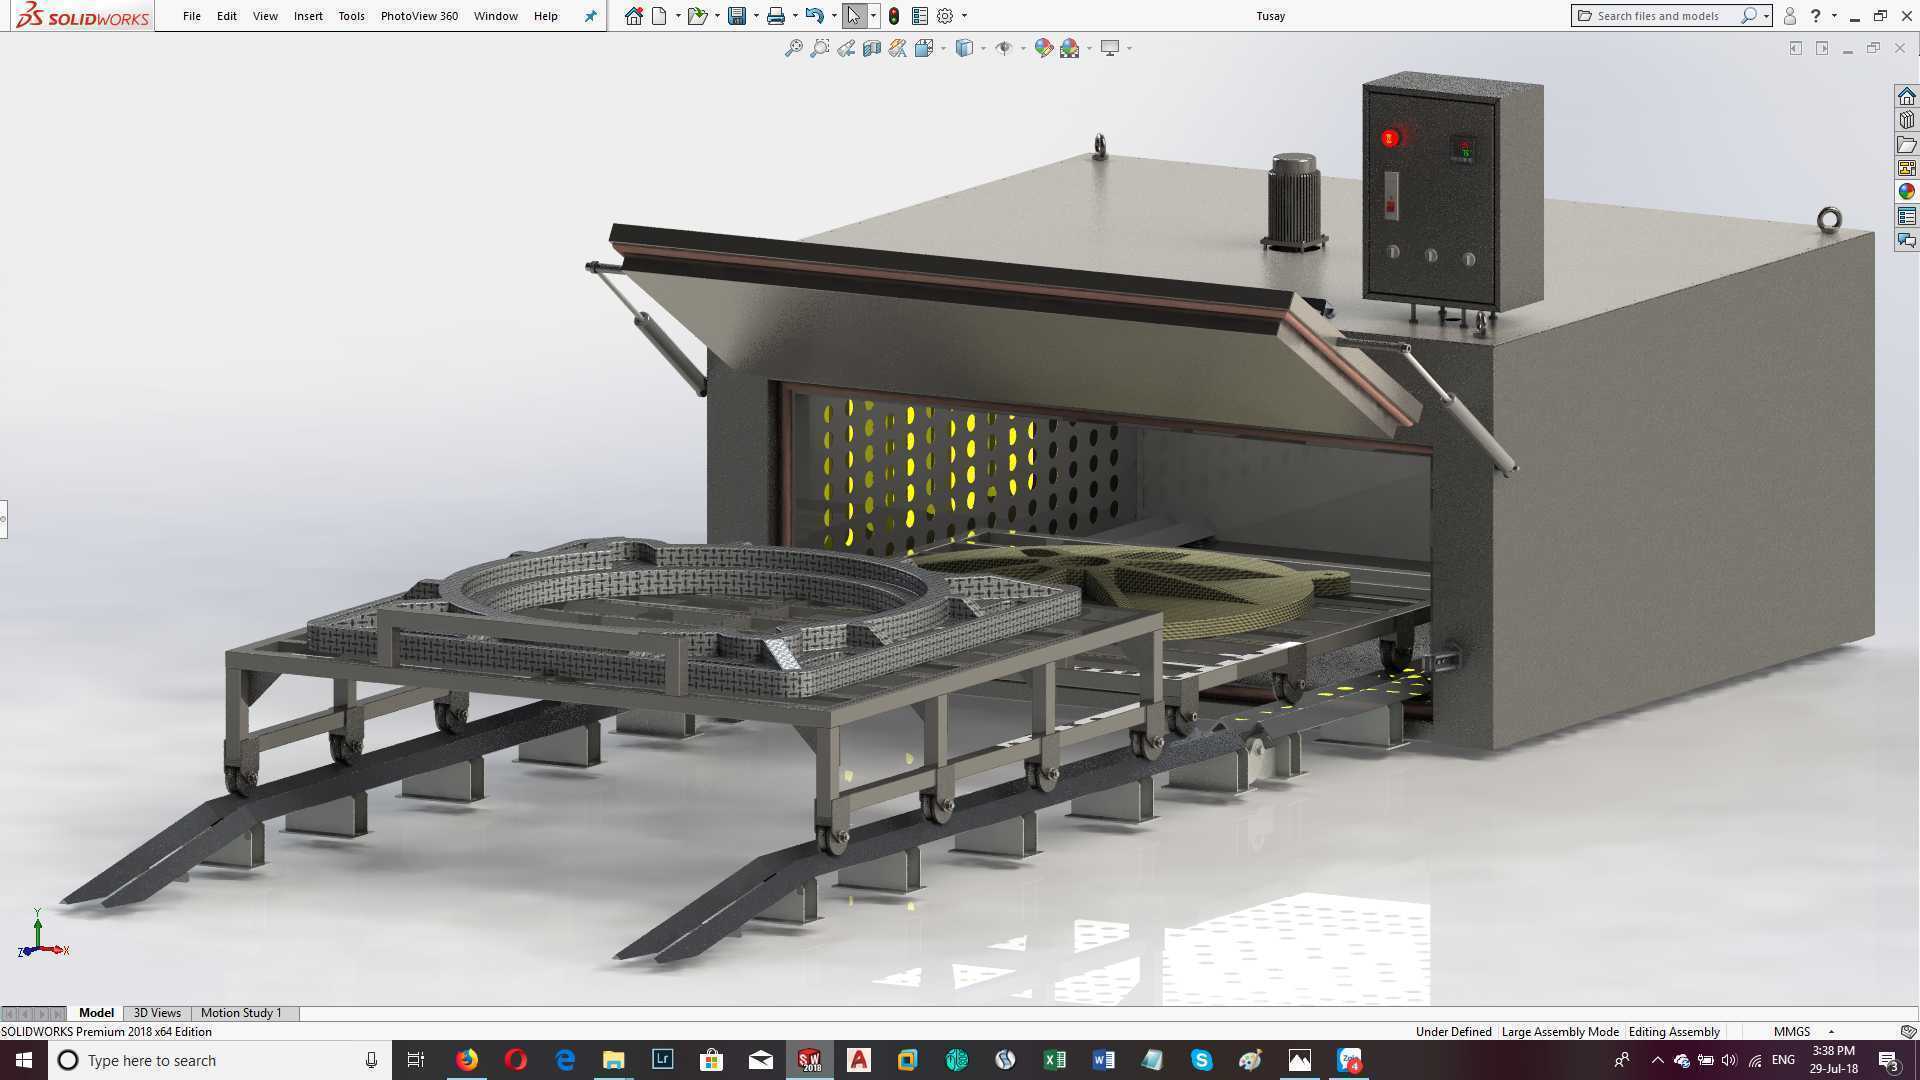Click the Save floppy disk icon
Image resolution: width=1920 pixels, height=1080 pixels.
pos(737,16)
